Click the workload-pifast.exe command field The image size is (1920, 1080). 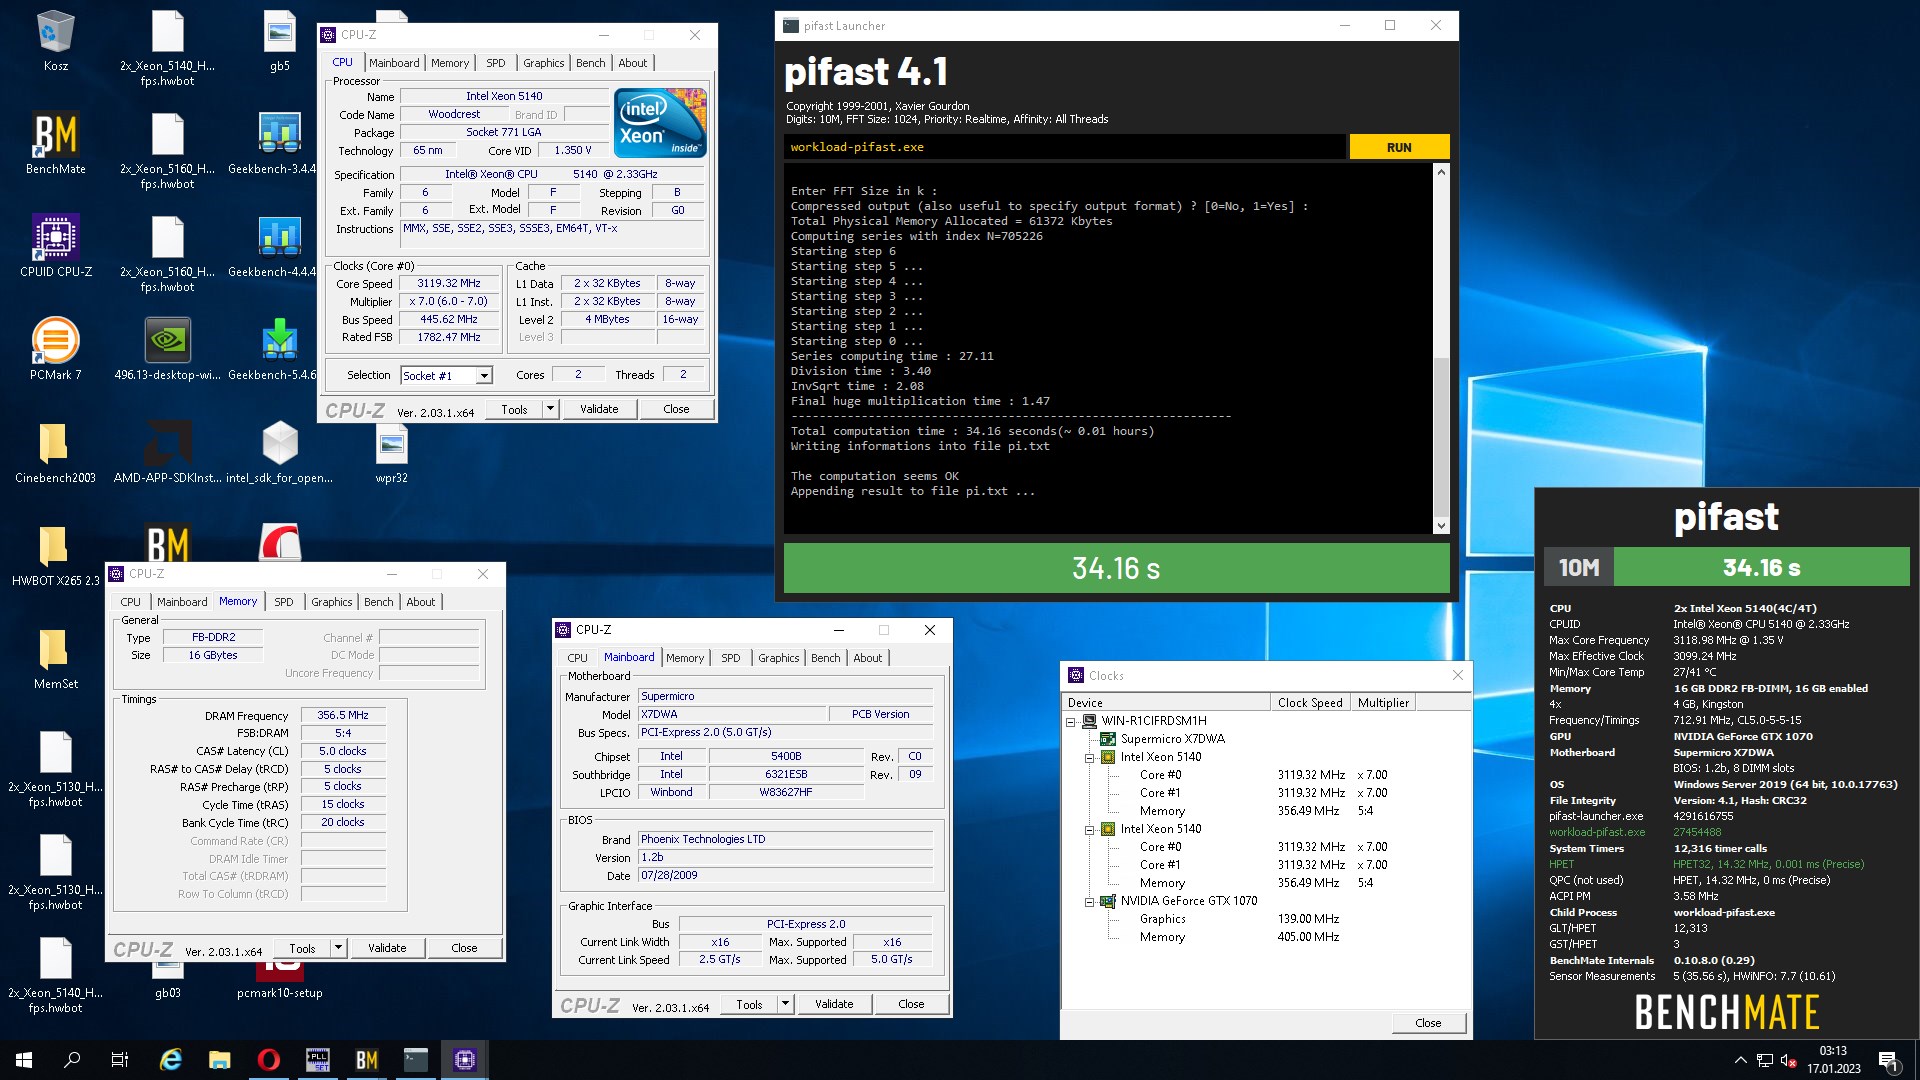(x=1065, y=147)
